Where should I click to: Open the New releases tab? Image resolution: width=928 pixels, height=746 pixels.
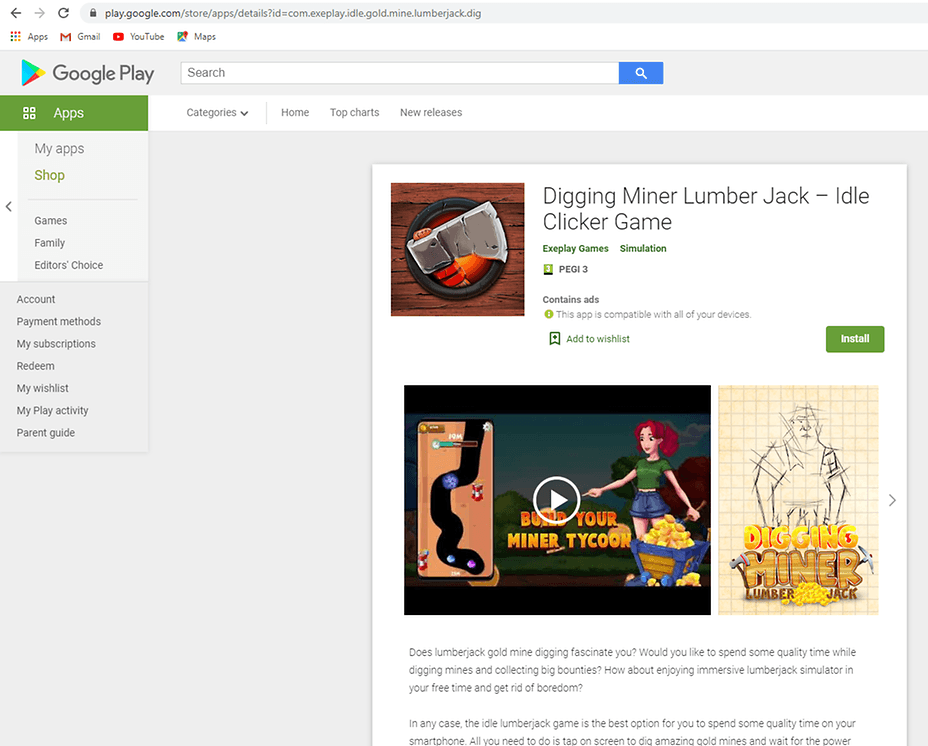pos(431,112)
